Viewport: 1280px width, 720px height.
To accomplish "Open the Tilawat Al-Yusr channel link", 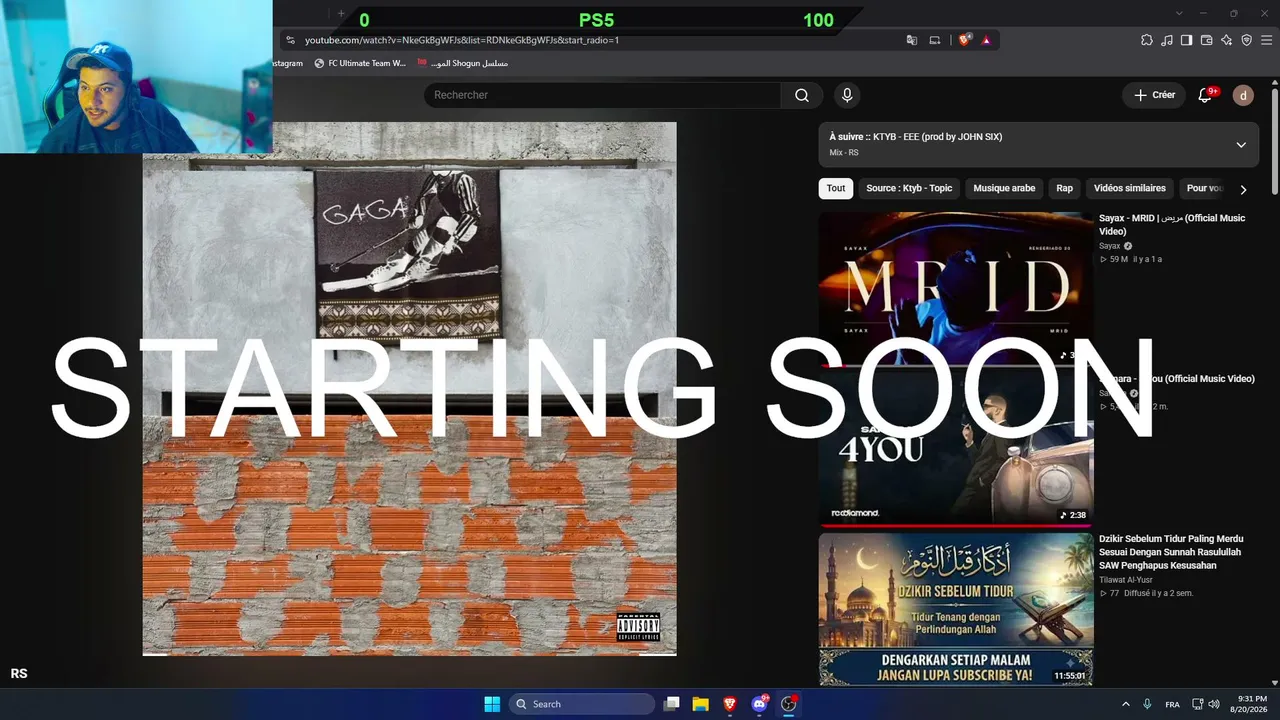I will click(x=1126, y=580).
